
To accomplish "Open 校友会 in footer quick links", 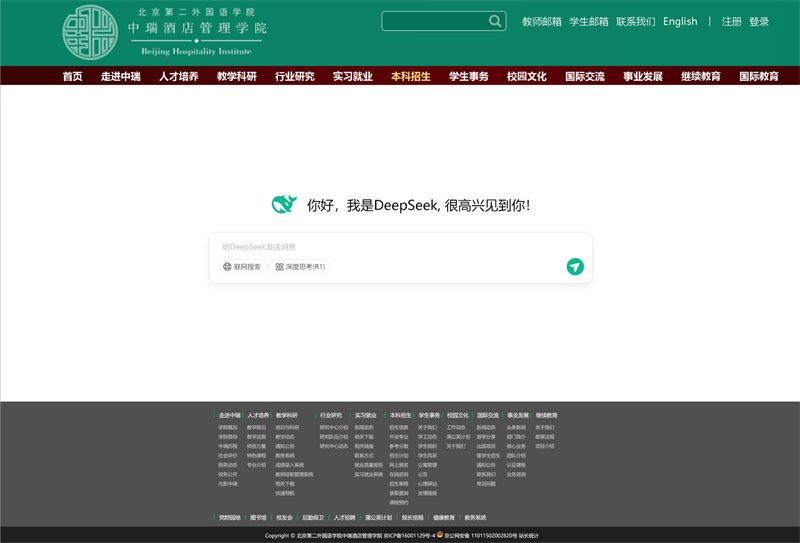I will click(x=284, y=517).
